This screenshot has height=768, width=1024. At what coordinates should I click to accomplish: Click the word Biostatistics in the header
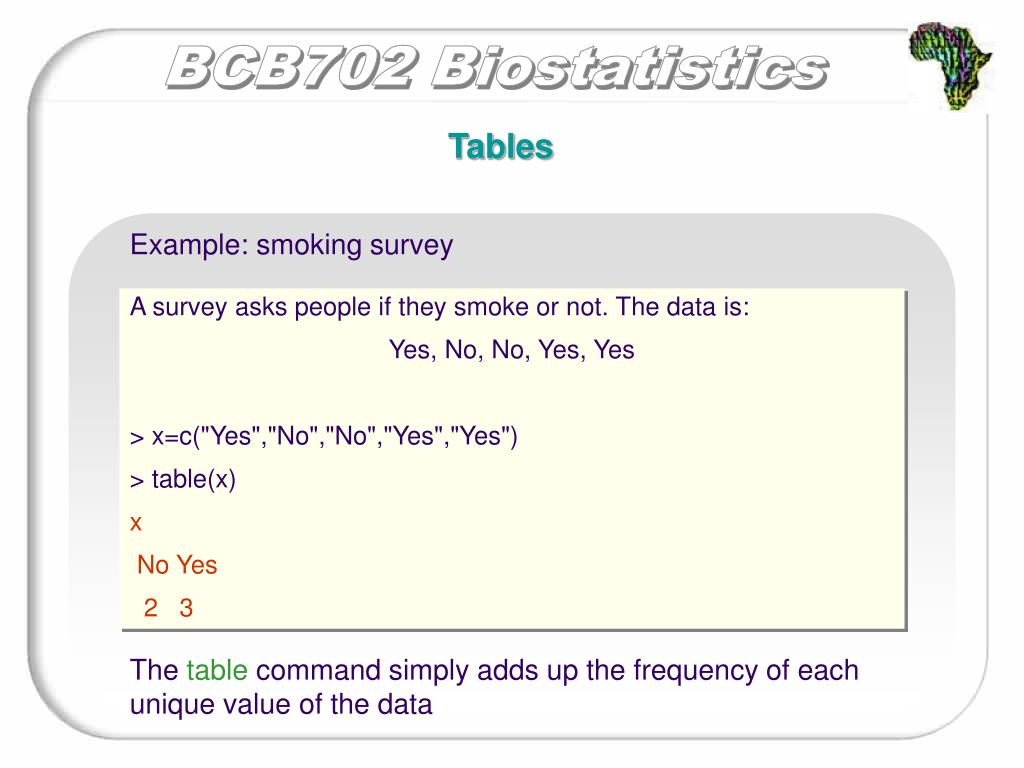[630, 68]
